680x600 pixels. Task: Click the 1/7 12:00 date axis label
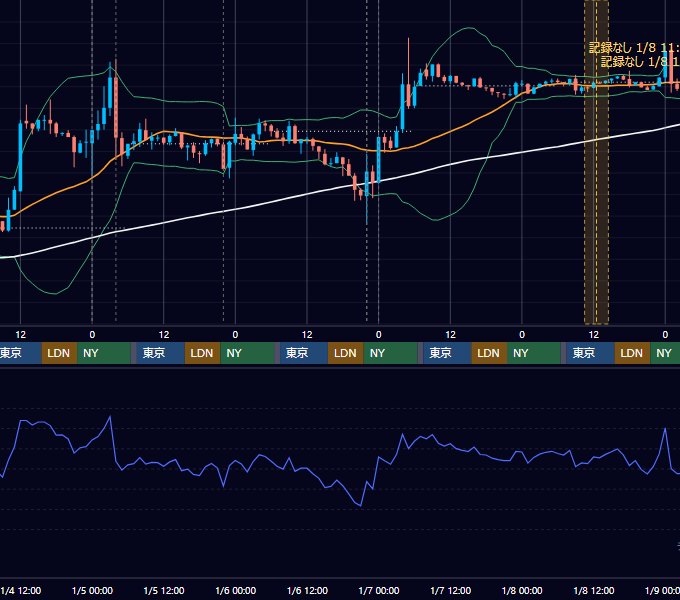451,590
